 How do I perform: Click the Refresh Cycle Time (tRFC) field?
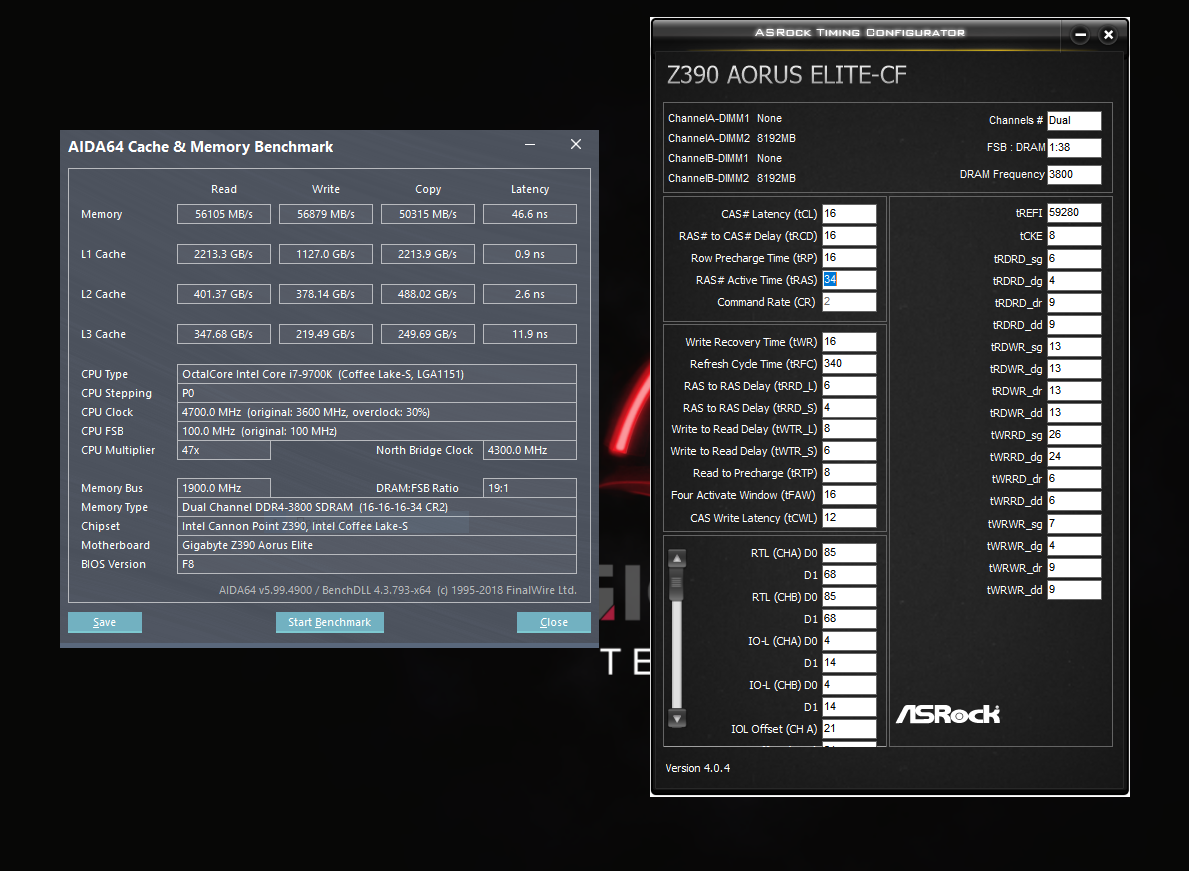849,364
